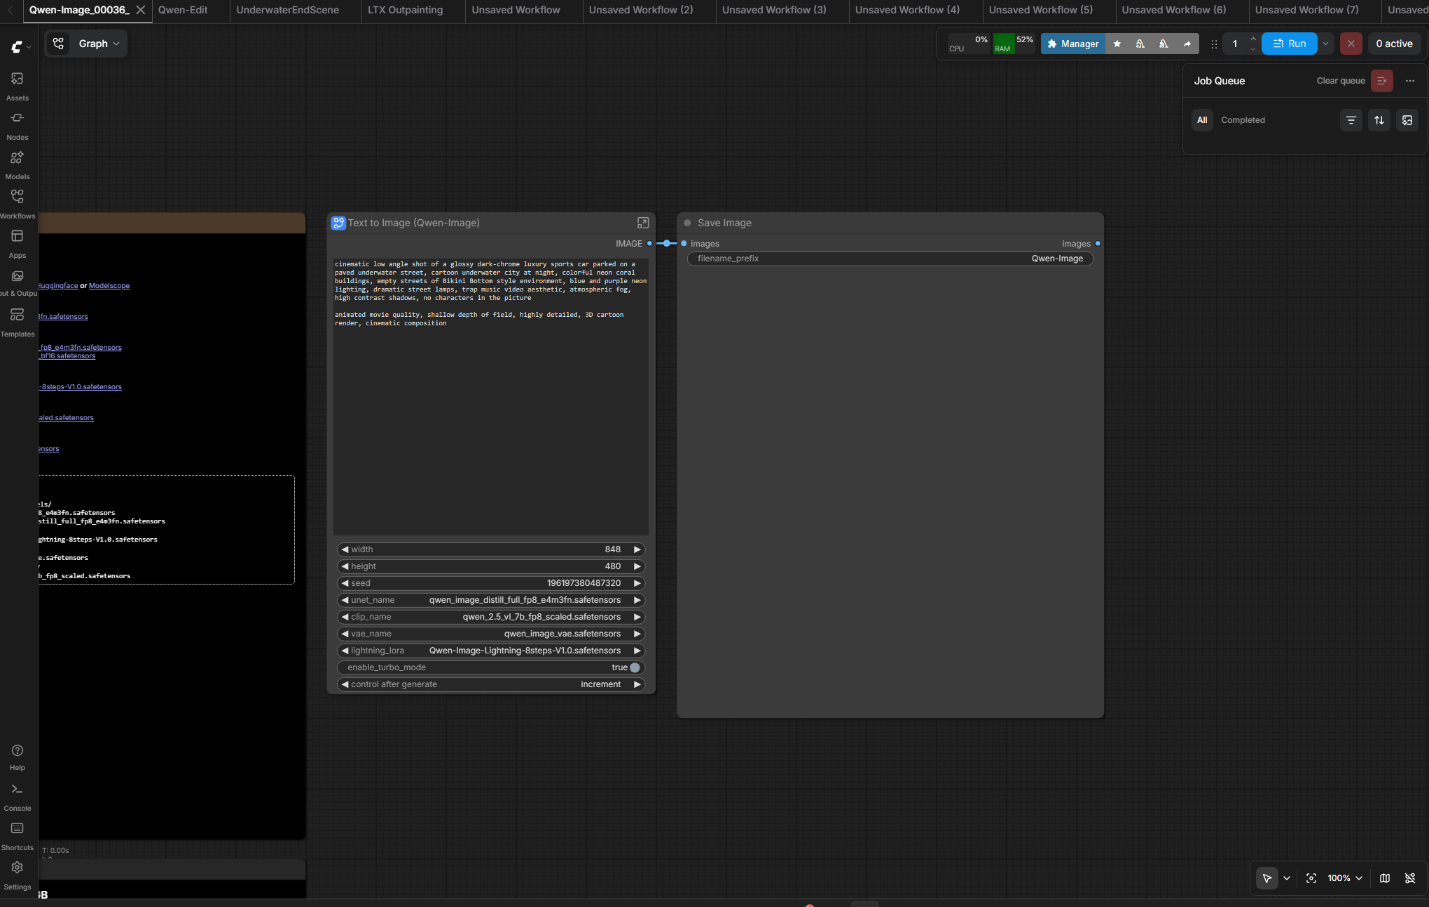Click the sort icon in Job Queue
The image size is (1429, 907).
tap(1379, 120)
